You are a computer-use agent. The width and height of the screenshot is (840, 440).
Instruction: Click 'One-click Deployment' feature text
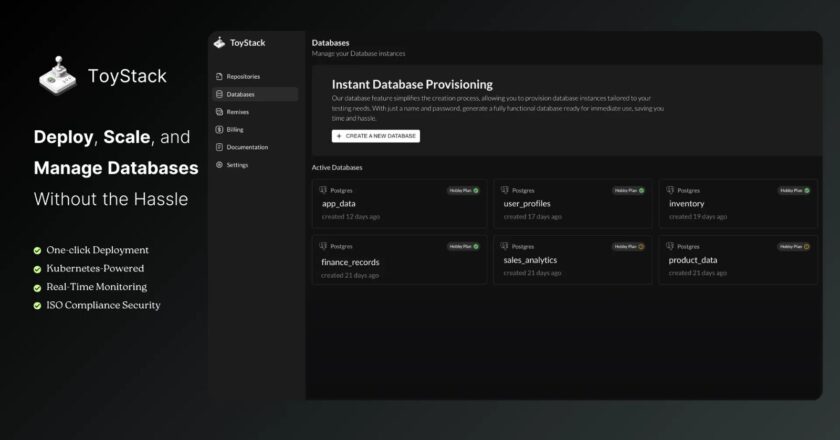[x=98, y=250]
